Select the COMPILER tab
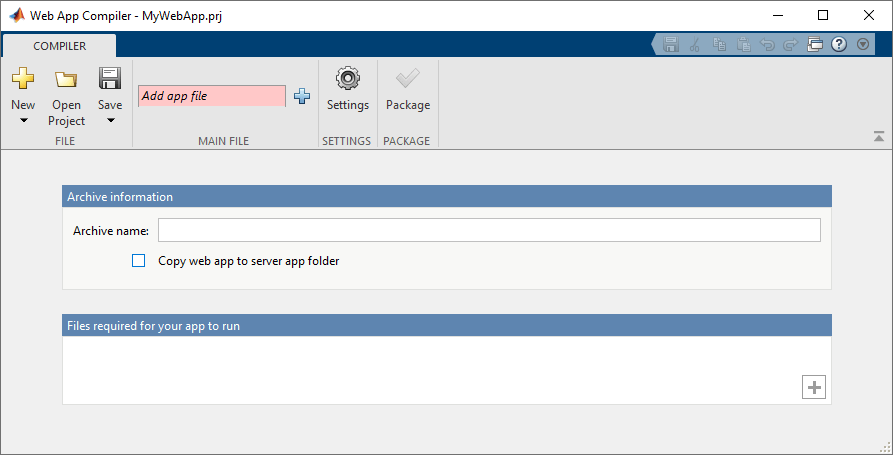Screen dimensions: 893x455 [60, 46]
